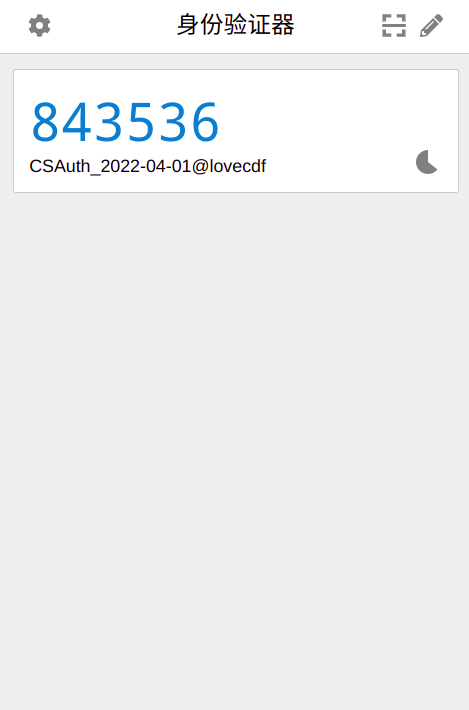Tap the trailing digit 6 of the code
Image resolution: width=469 pixels, height=710 pixels.
[206, 122]
